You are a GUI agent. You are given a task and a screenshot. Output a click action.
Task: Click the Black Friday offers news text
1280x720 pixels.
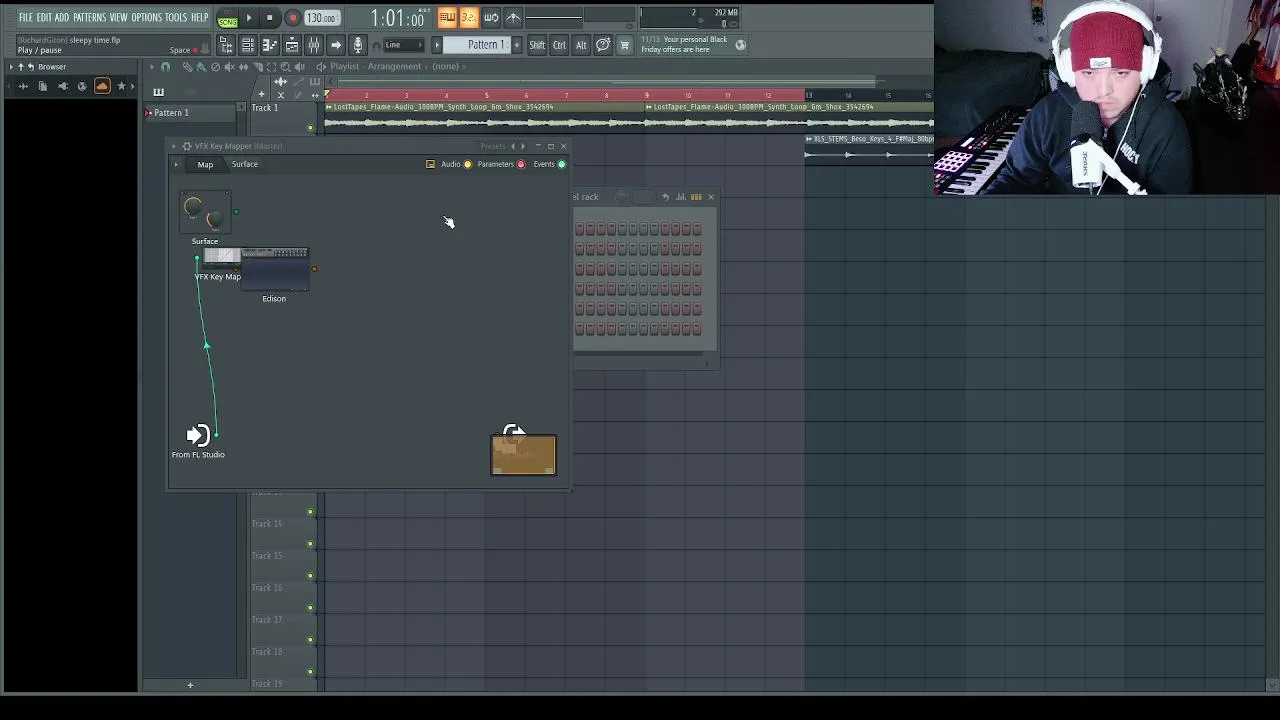coord(685,44)
